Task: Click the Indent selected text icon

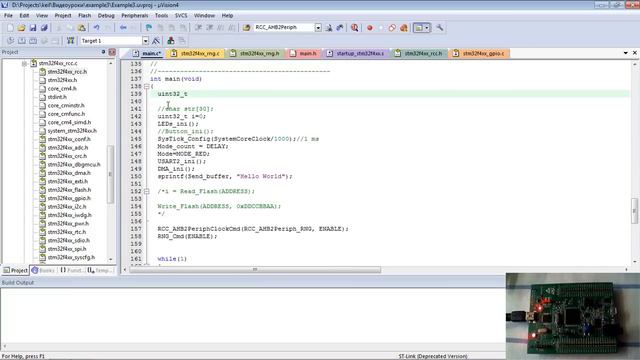Action: 198,28
